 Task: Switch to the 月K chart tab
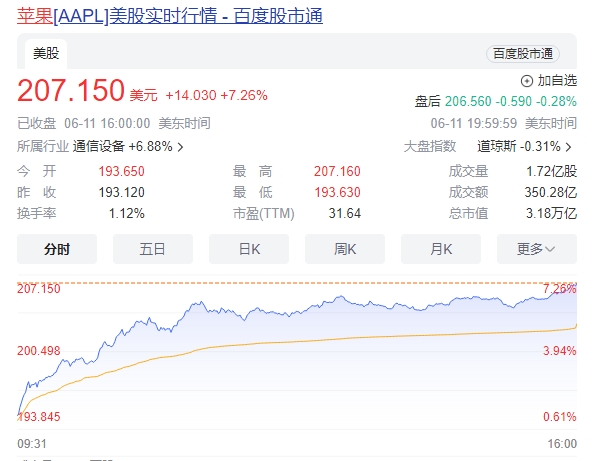(x=441, y=249)
